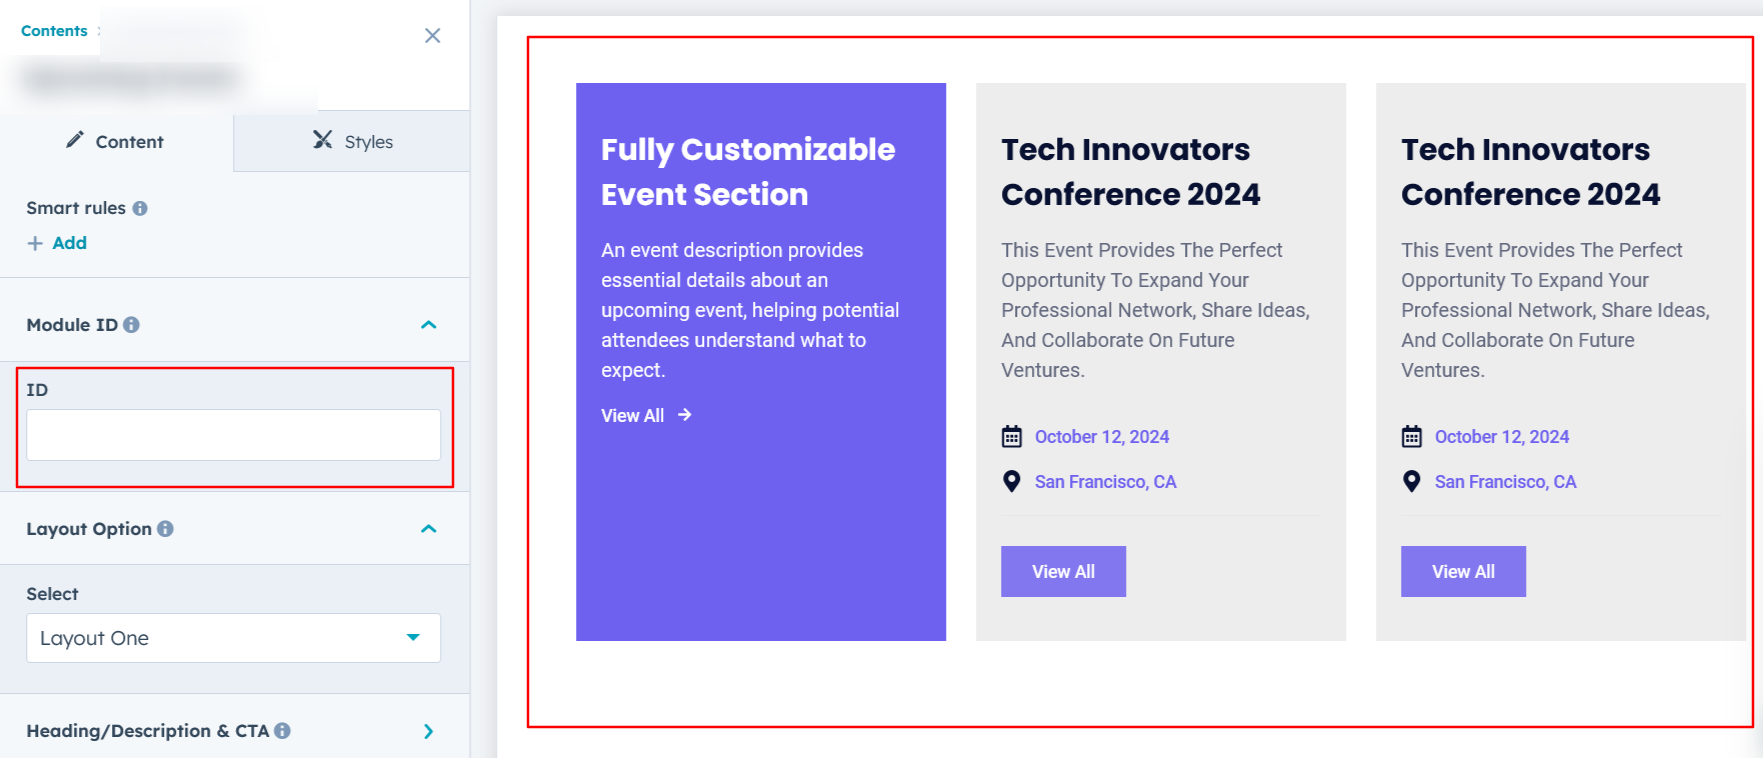Click the Heading/Description & CTA info icon
Viewport: 1763px width, 758px height.
[283, 731]
